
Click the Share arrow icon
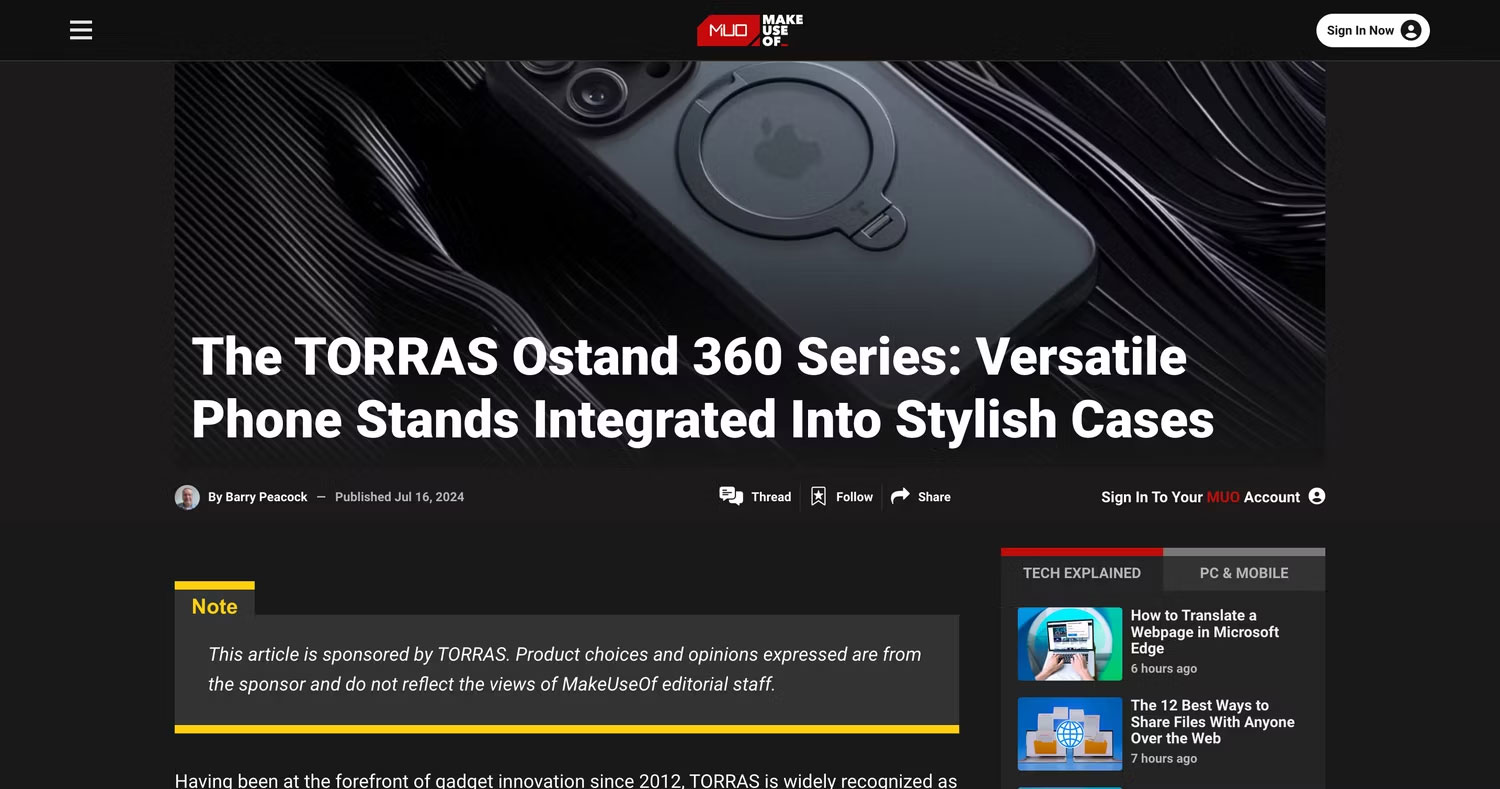[900, 496]
